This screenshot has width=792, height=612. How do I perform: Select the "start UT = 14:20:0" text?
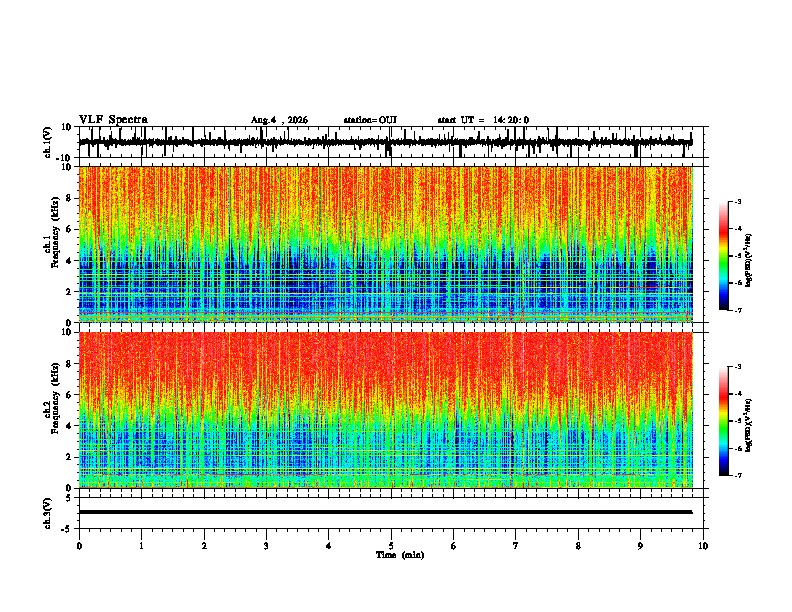tap(483, 120)
